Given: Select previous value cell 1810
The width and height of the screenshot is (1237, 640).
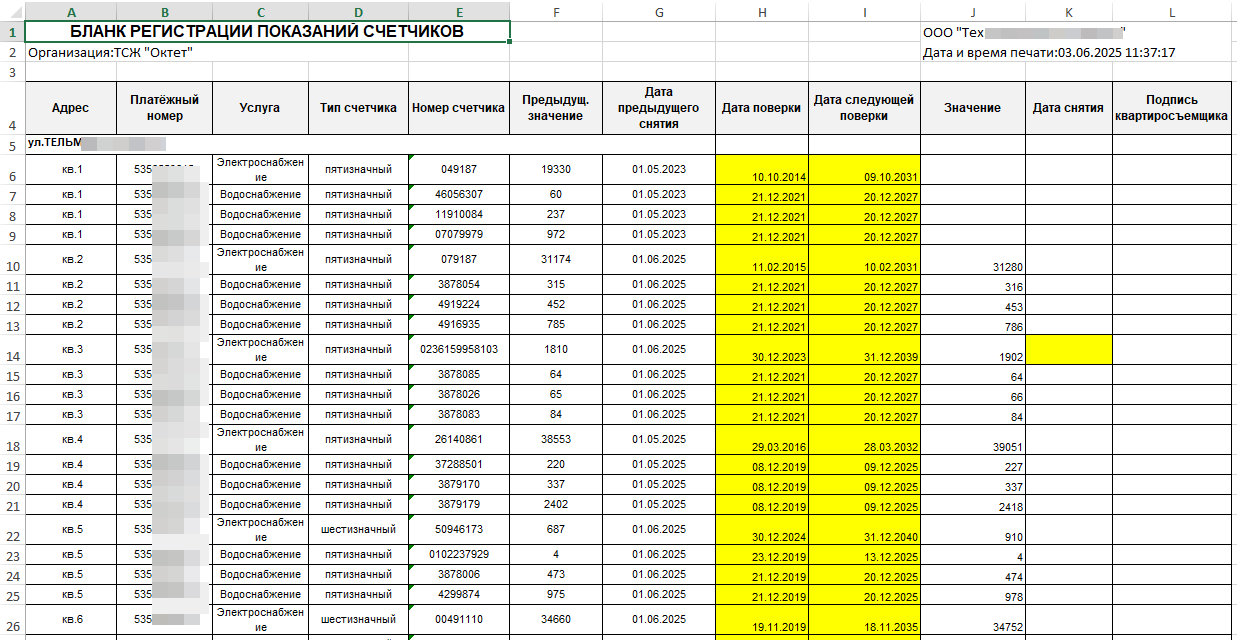Looking at the screenshot, I should pos(556,350).
